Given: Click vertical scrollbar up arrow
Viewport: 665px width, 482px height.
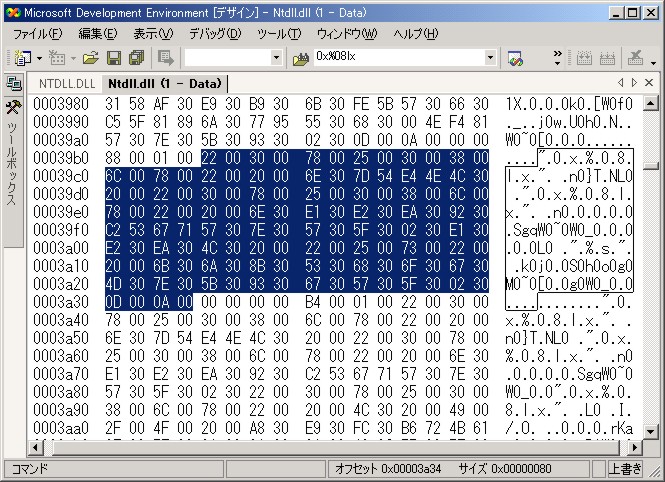Looking at the screenshot, I should click(650, 103).
